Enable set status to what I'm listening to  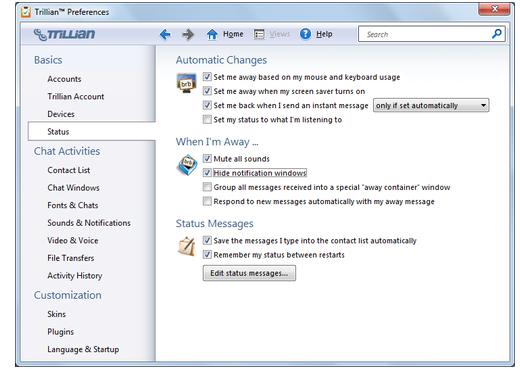pos(207,119)
